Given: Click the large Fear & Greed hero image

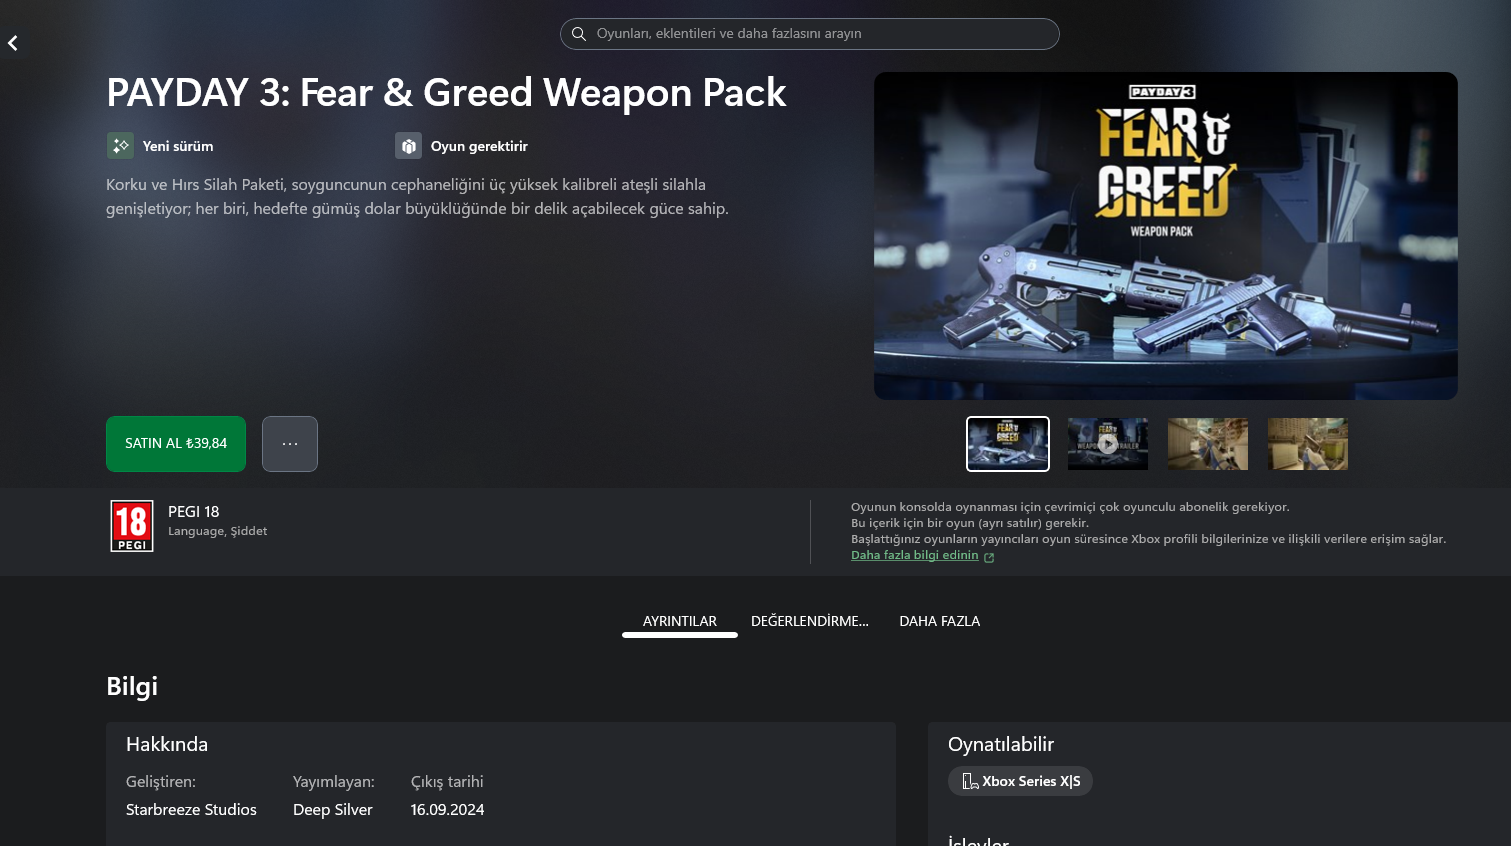Looking at the screenshot, I should [1166, 236].
